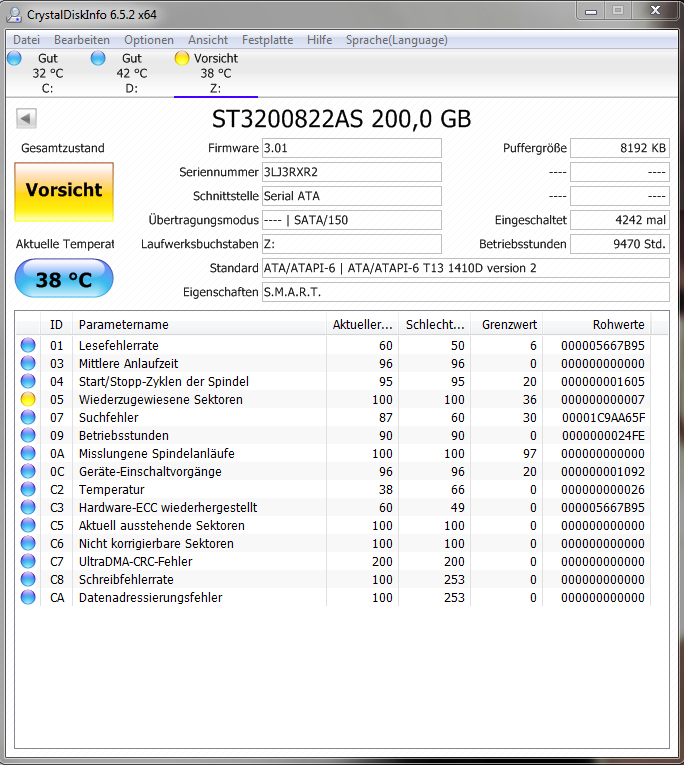
Task: Click status orb of Mittlere Anlaufzeit row
Action: pos(28,363)
